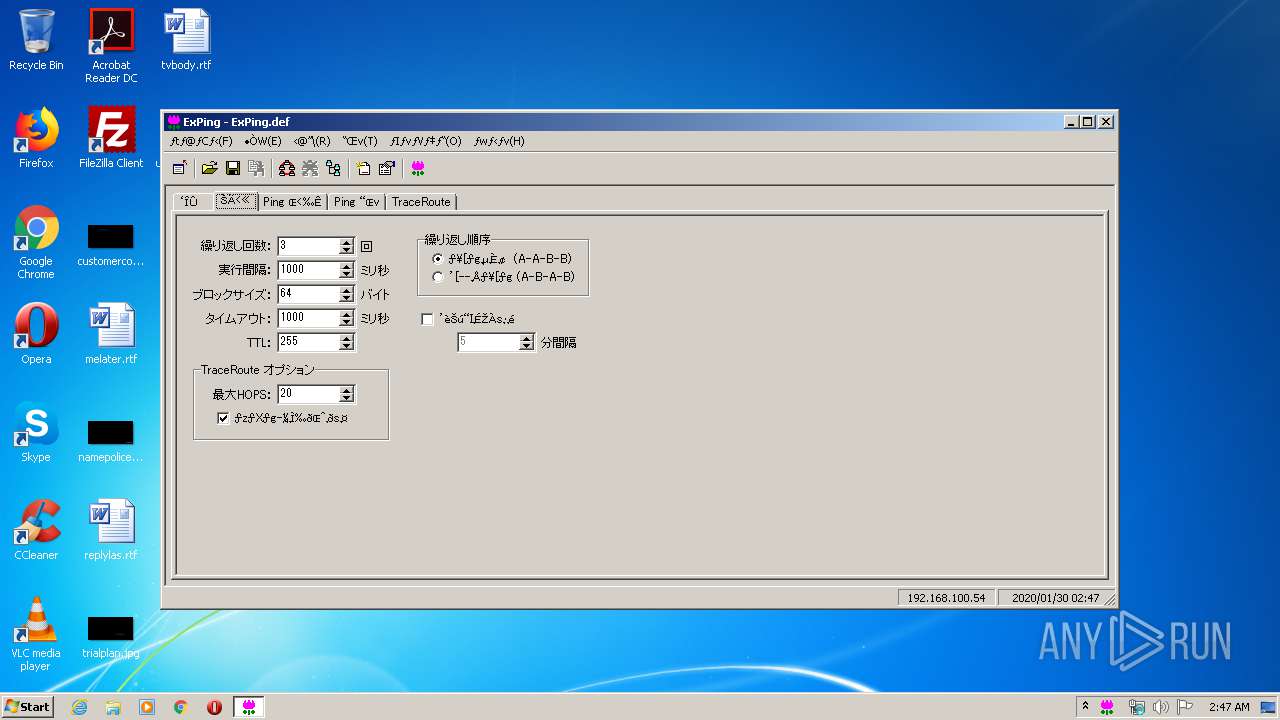The image size is (1280, 720).
Task: Click the 最大HOPS input field showing 20
Action: point(308,394)
